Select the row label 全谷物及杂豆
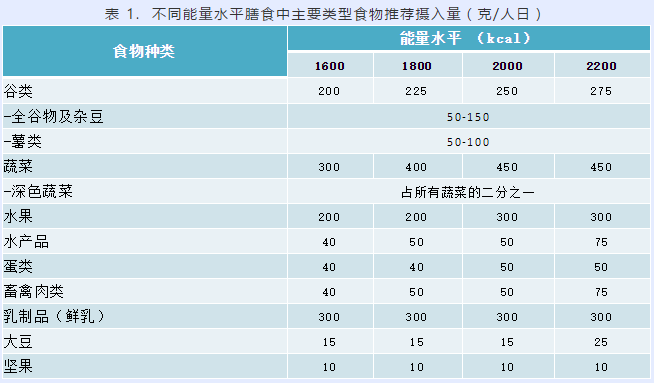Screen dimensions: 654x383 pos(53,116)
